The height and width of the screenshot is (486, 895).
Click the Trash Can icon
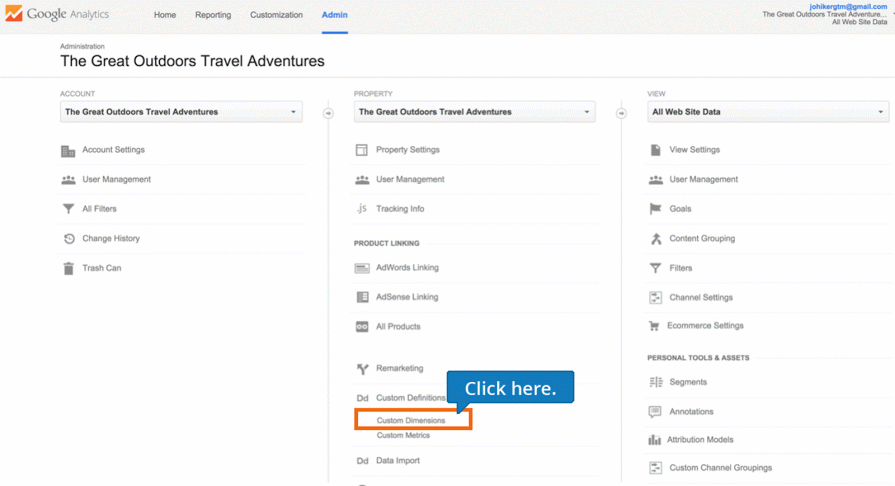click(x=68, y=268)
